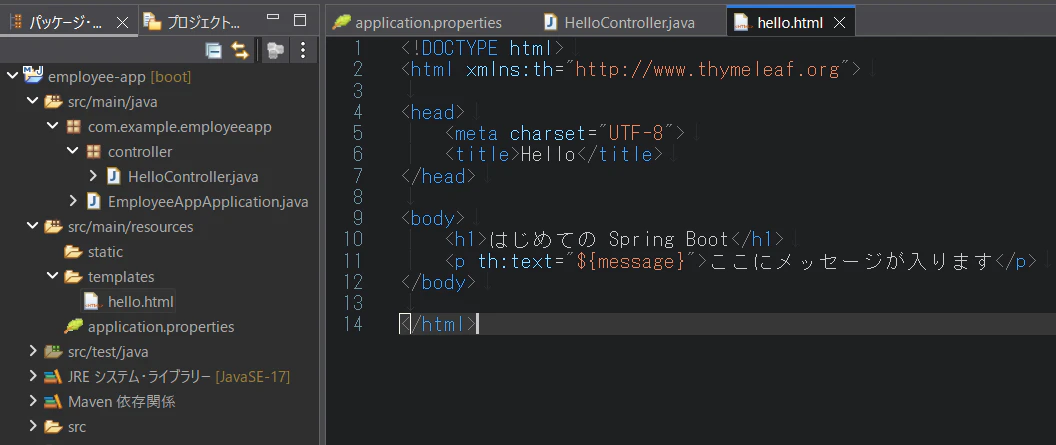
Task: Click the Maven dependencies library icon
Action: pos(53,402)
